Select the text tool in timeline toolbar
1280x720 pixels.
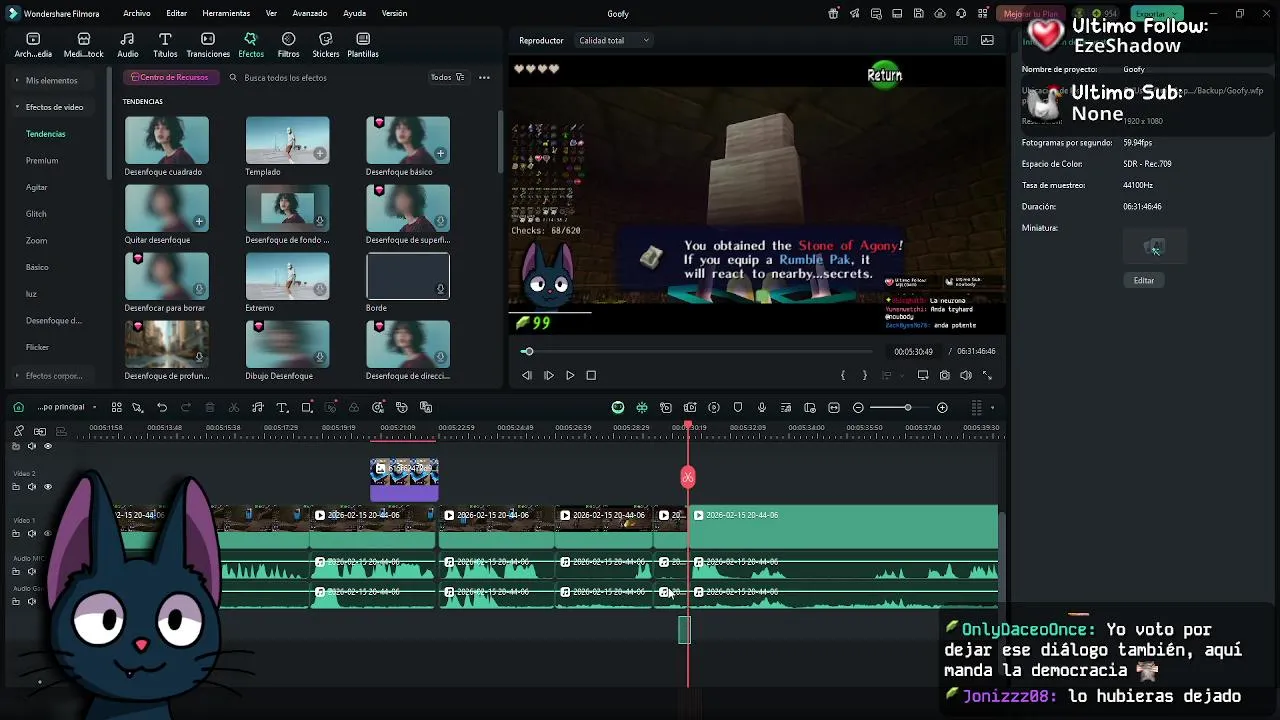coord(282,407)
